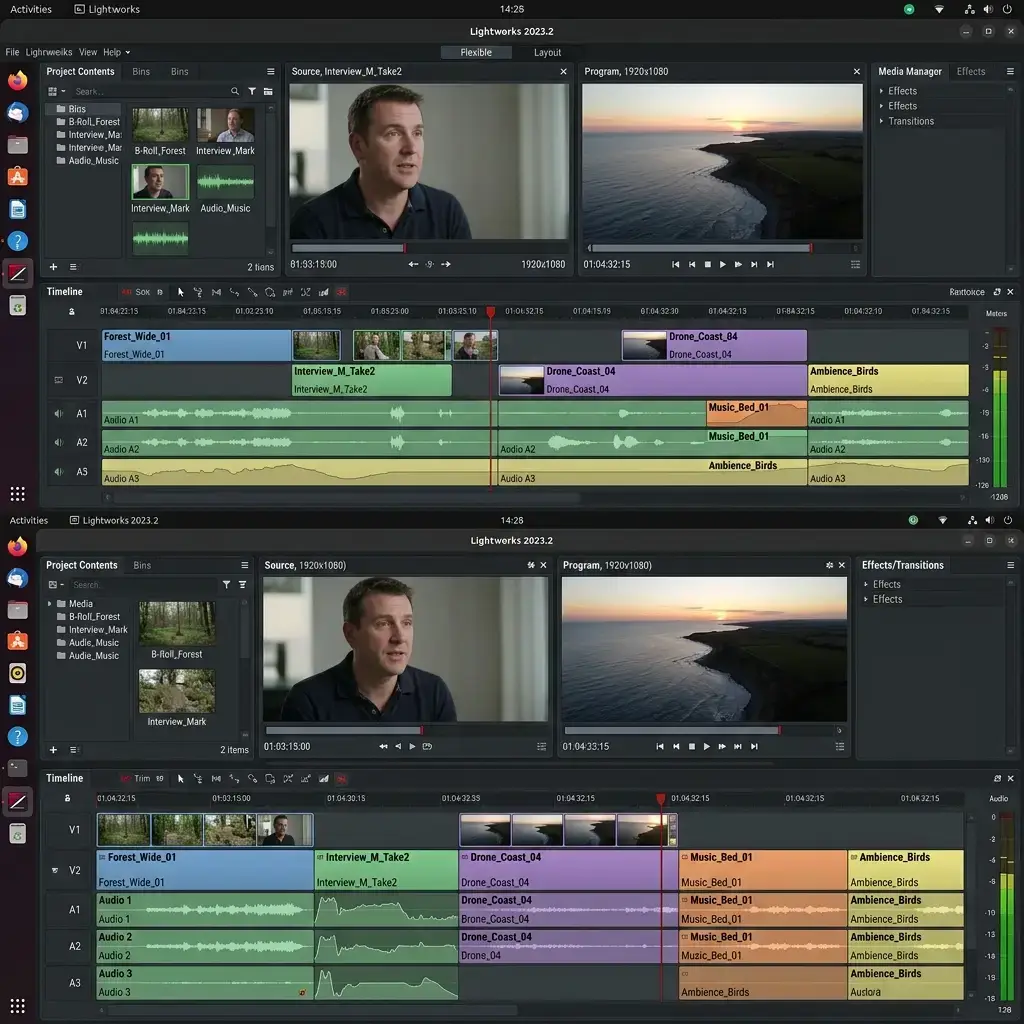Open the Audio_Music thumbnail in the top window's Project Contents

(x=225, y=182)
